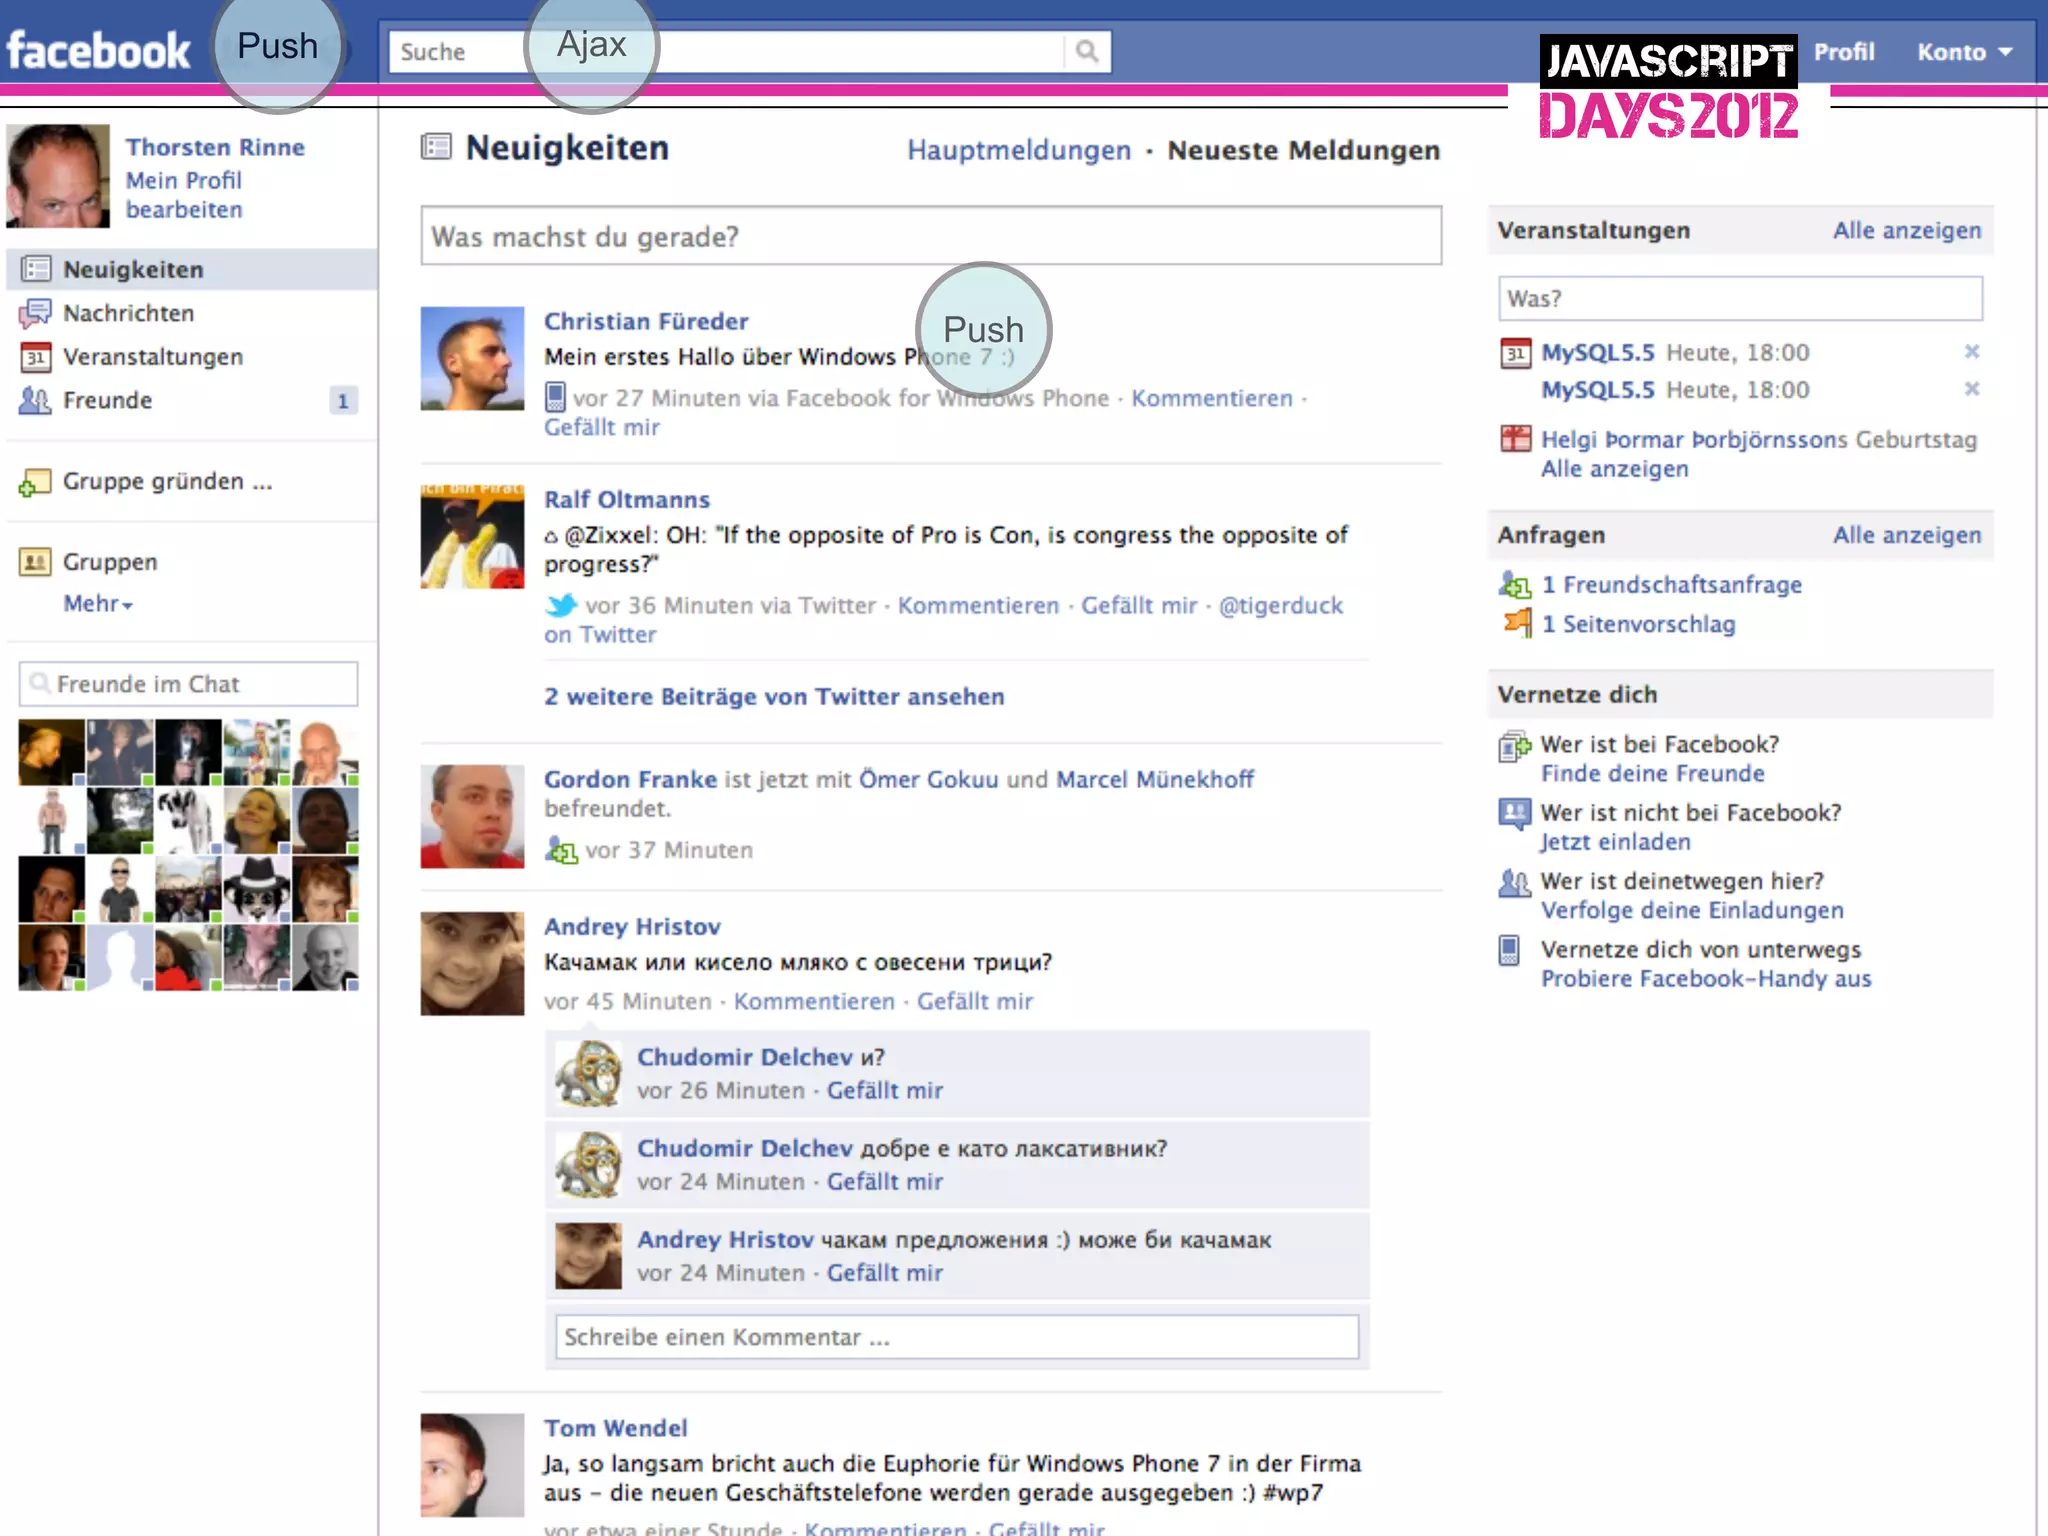
Task: Click Kommentieren under Christian Füreder's post
Action: click(1211, 398)
